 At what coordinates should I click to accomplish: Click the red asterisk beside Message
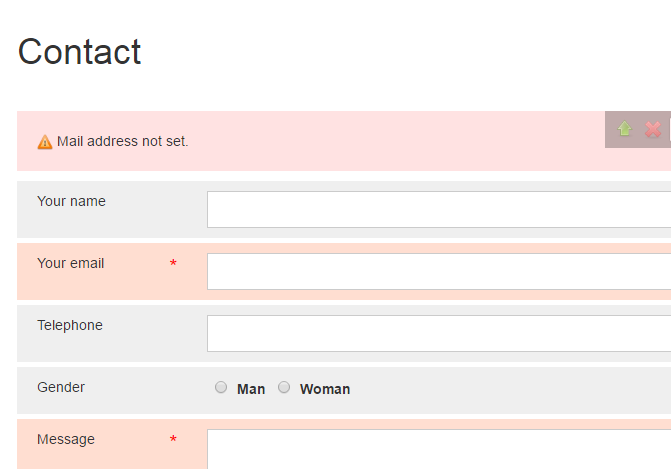tap(173, 440)
